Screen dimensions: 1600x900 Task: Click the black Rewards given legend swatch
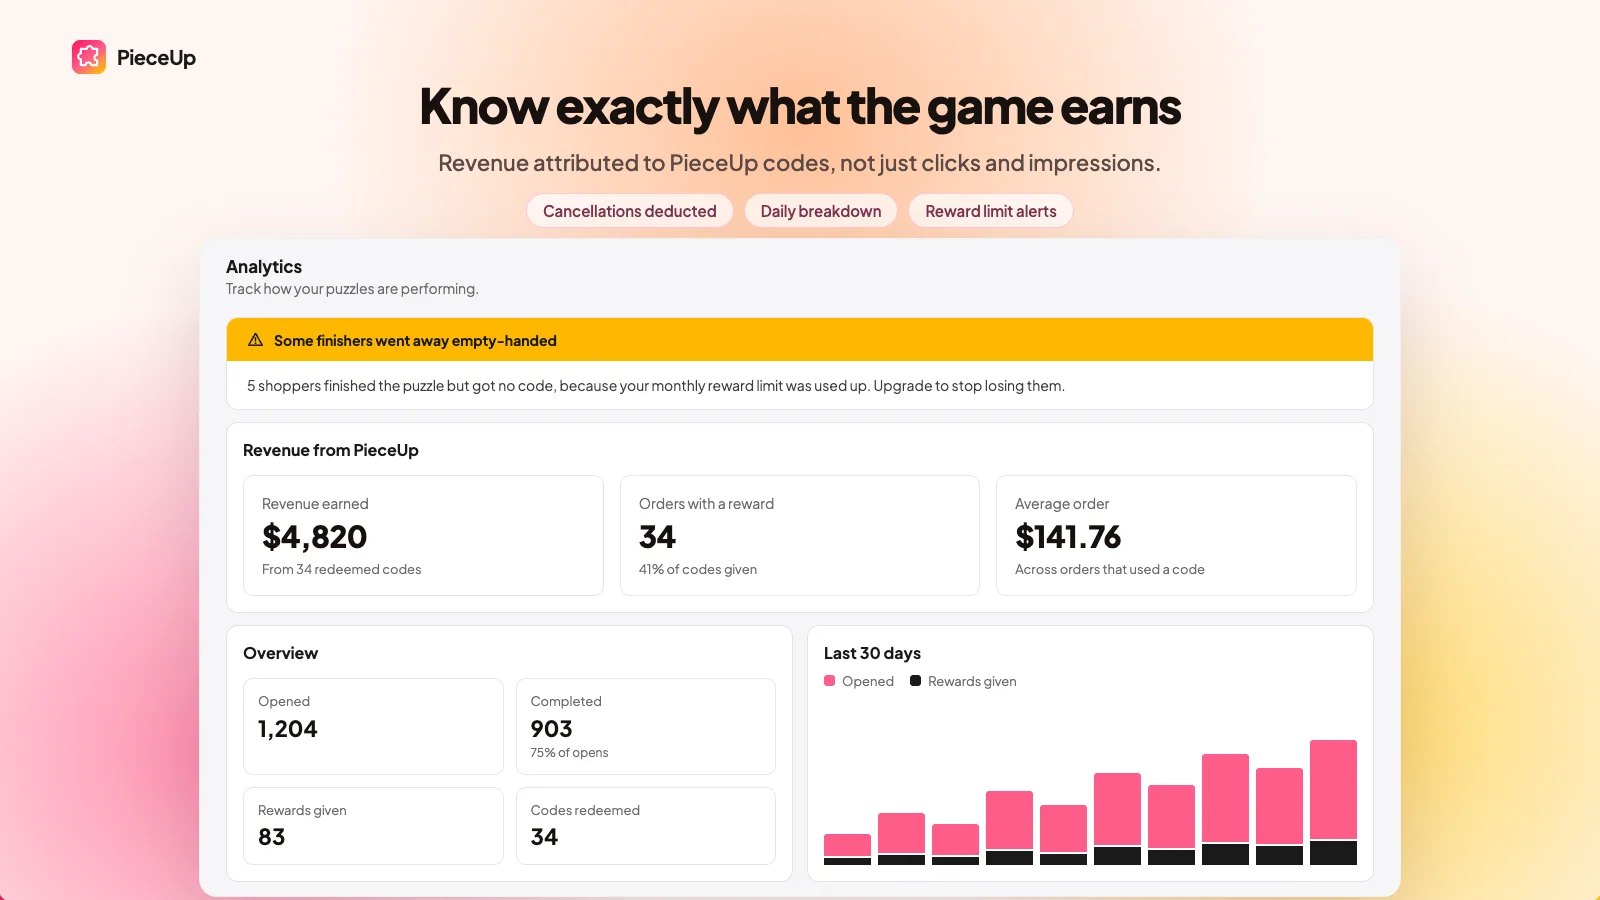(916, 681)
